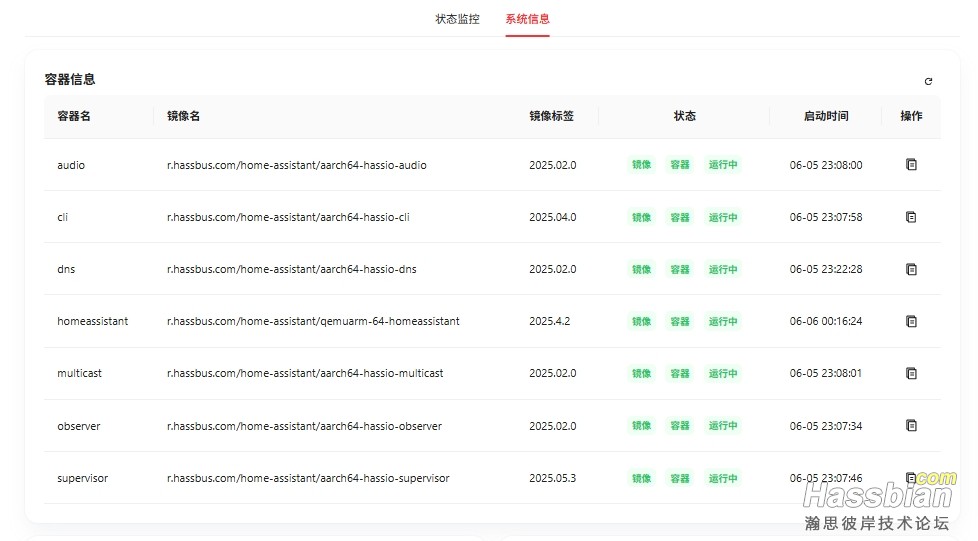Screen dimensions: 978x541
Task: Click the 镜像 tag in observer row
Action: tap(641, 426)
